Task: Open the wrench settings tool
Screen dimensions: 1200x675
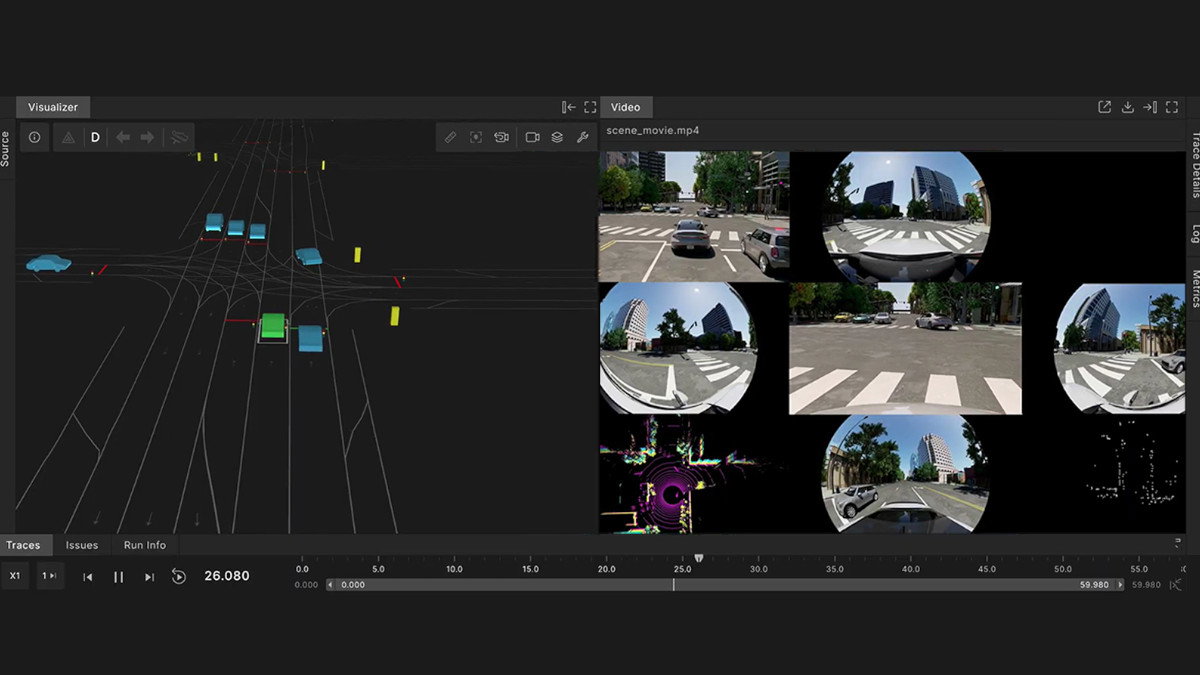Action: (x=583, y=137)
